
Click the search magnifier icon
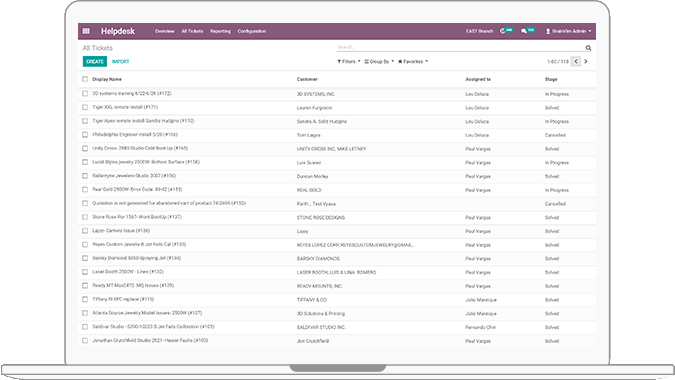(x=588, y=48)
